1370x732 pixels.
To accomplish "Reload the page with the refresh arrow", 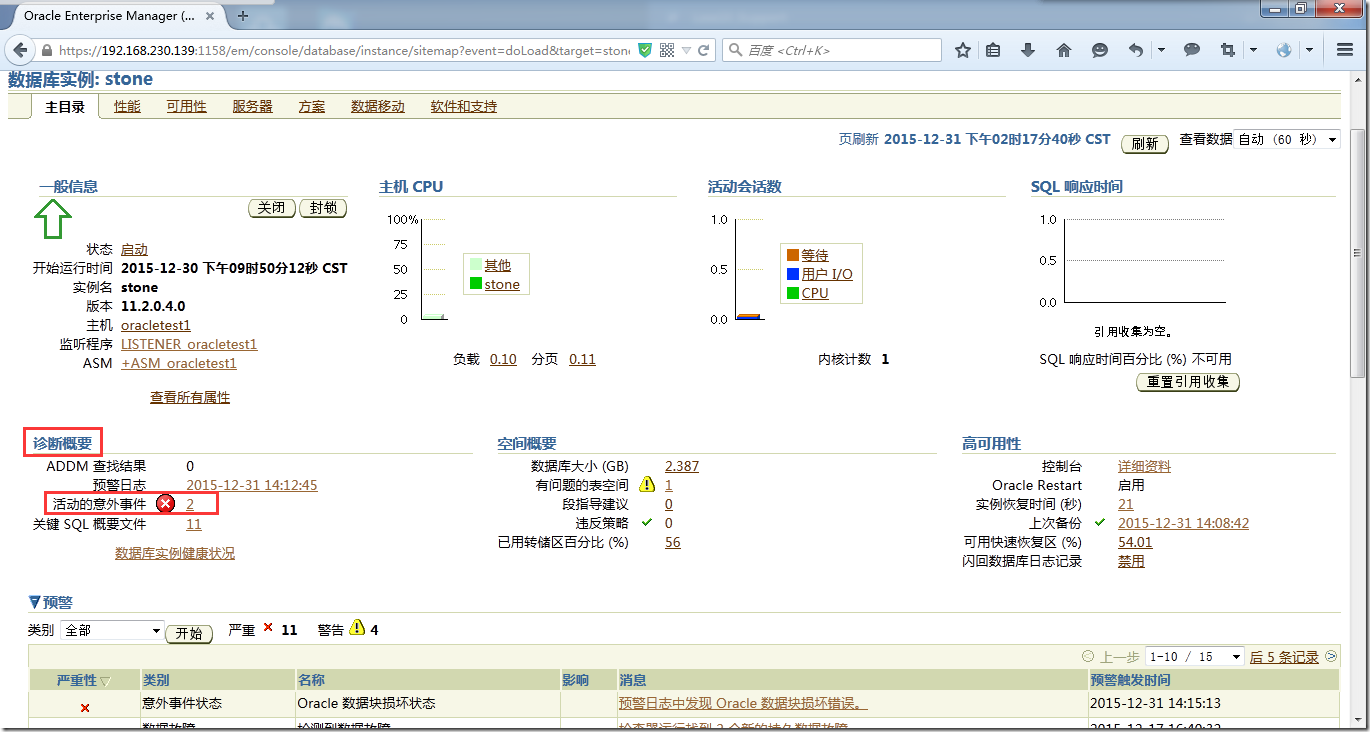I will point(704,50).
